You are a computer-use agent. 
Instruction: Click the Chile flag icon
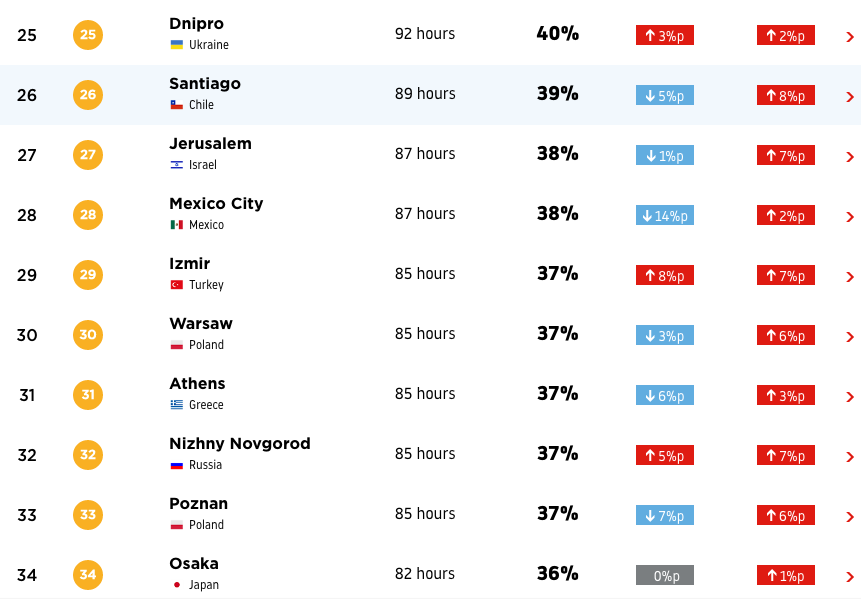point(176,105)
